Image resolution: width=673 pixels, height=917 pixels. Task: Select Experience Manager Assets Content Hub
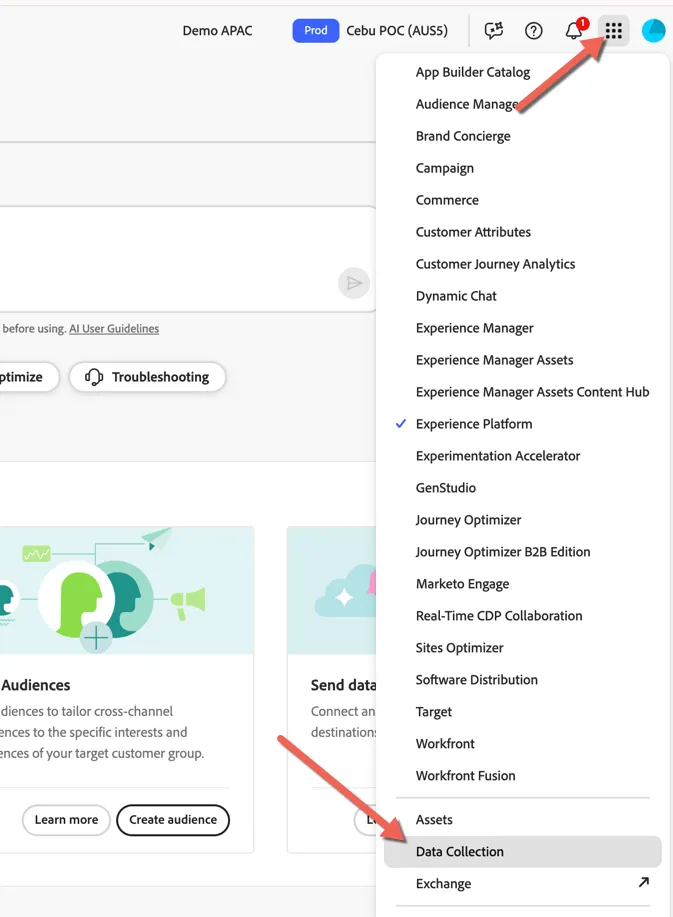[532, 392]
